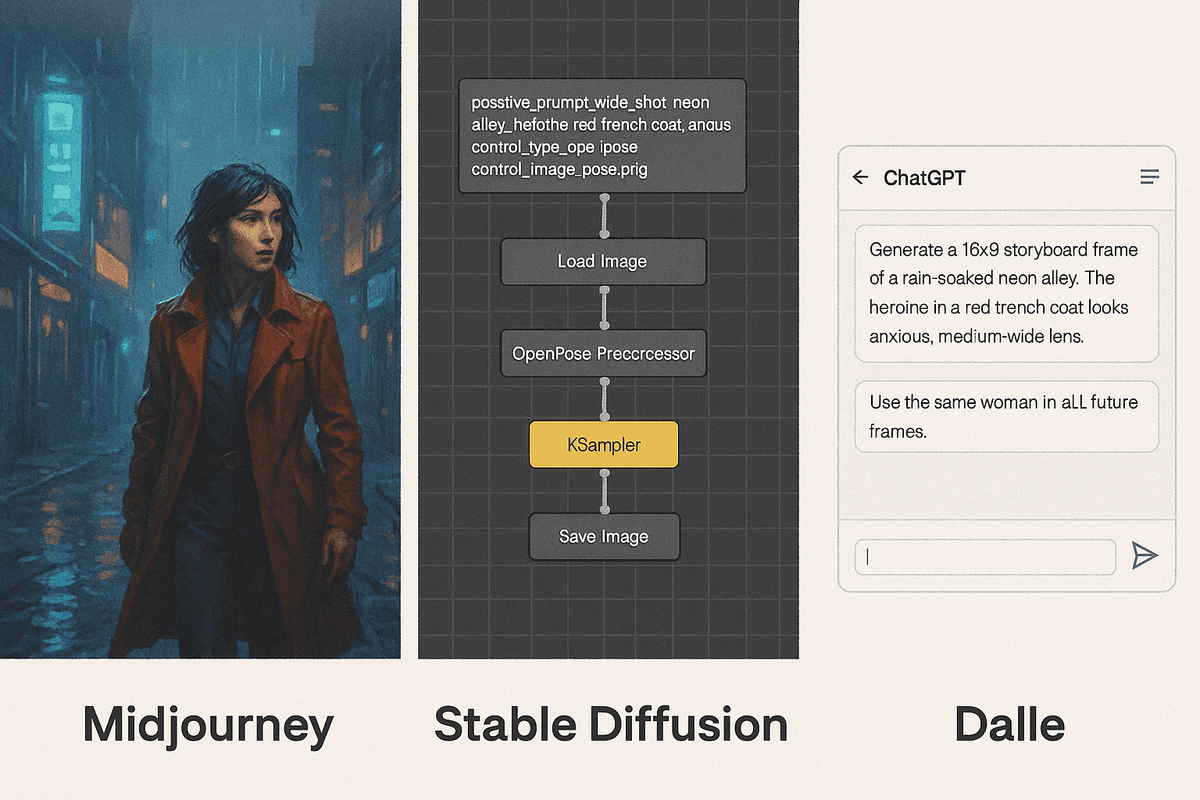Click the Dalle label

coord(1010,724)
